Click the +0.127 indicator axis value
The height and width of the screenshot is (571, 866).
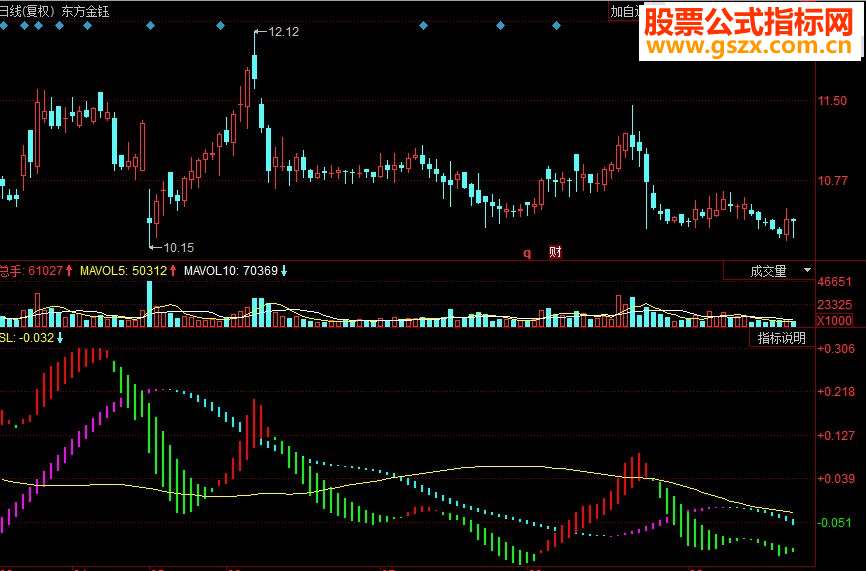pos(836,435)
